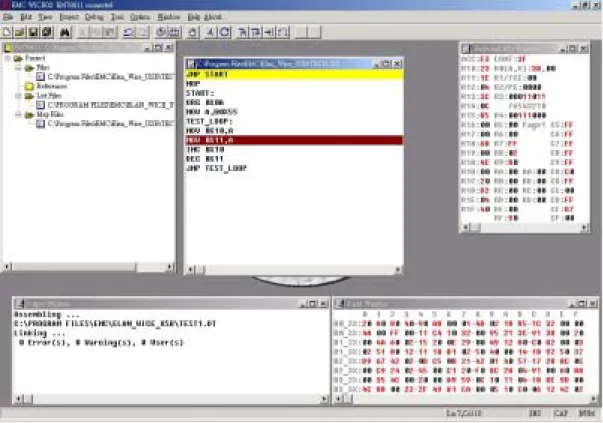The width and height of the screenshot is (603, 423).
Task: Click editor horizontal scroll right arrow
Action: (398, 270)
